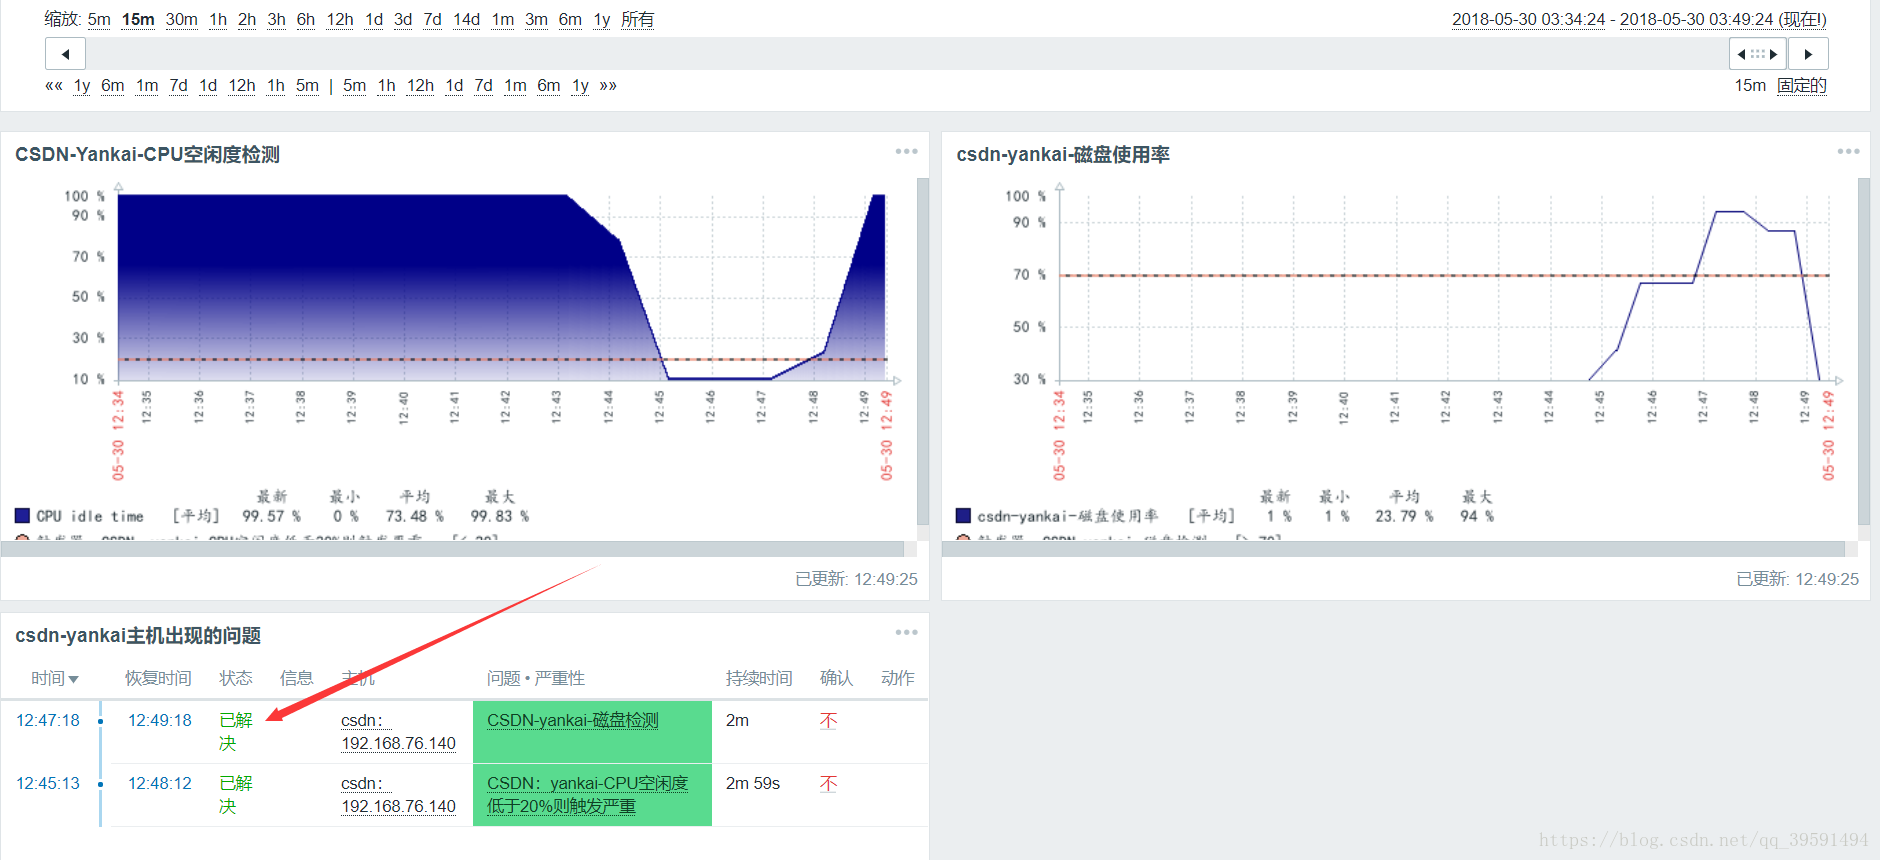Toggle the 固定的 time mode link
The height and width of the screenshot is (860, 1880).
point(1802,86)
